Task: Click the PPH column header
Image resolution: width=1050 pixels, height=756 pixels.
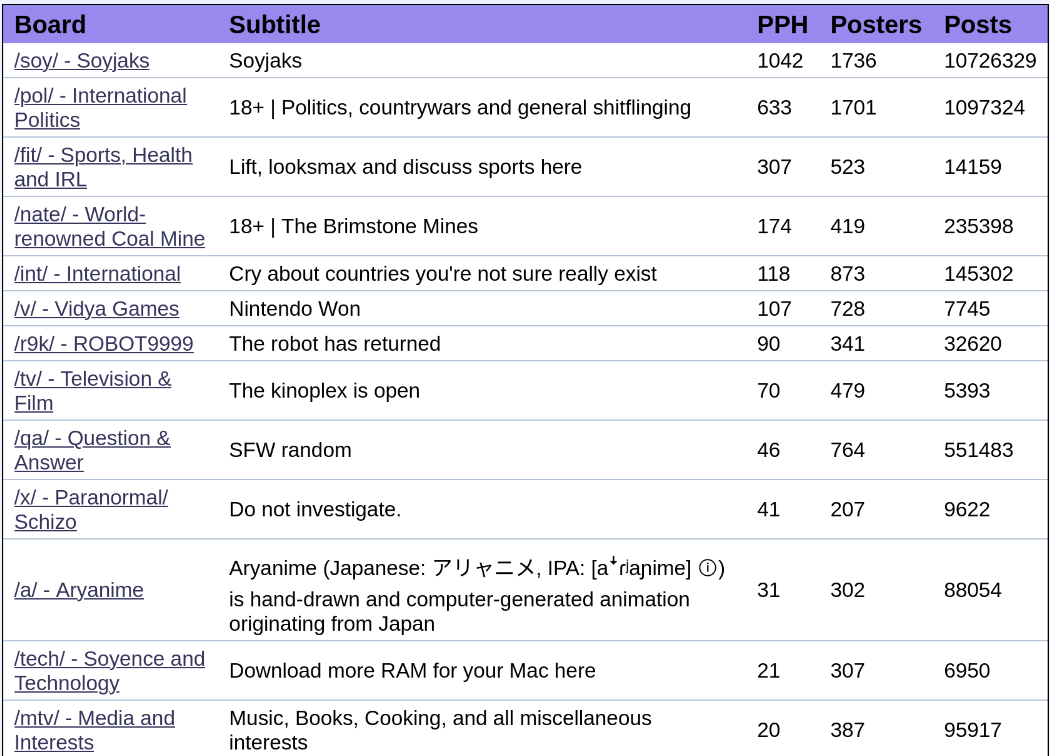Action: click(x=782, y=25)
